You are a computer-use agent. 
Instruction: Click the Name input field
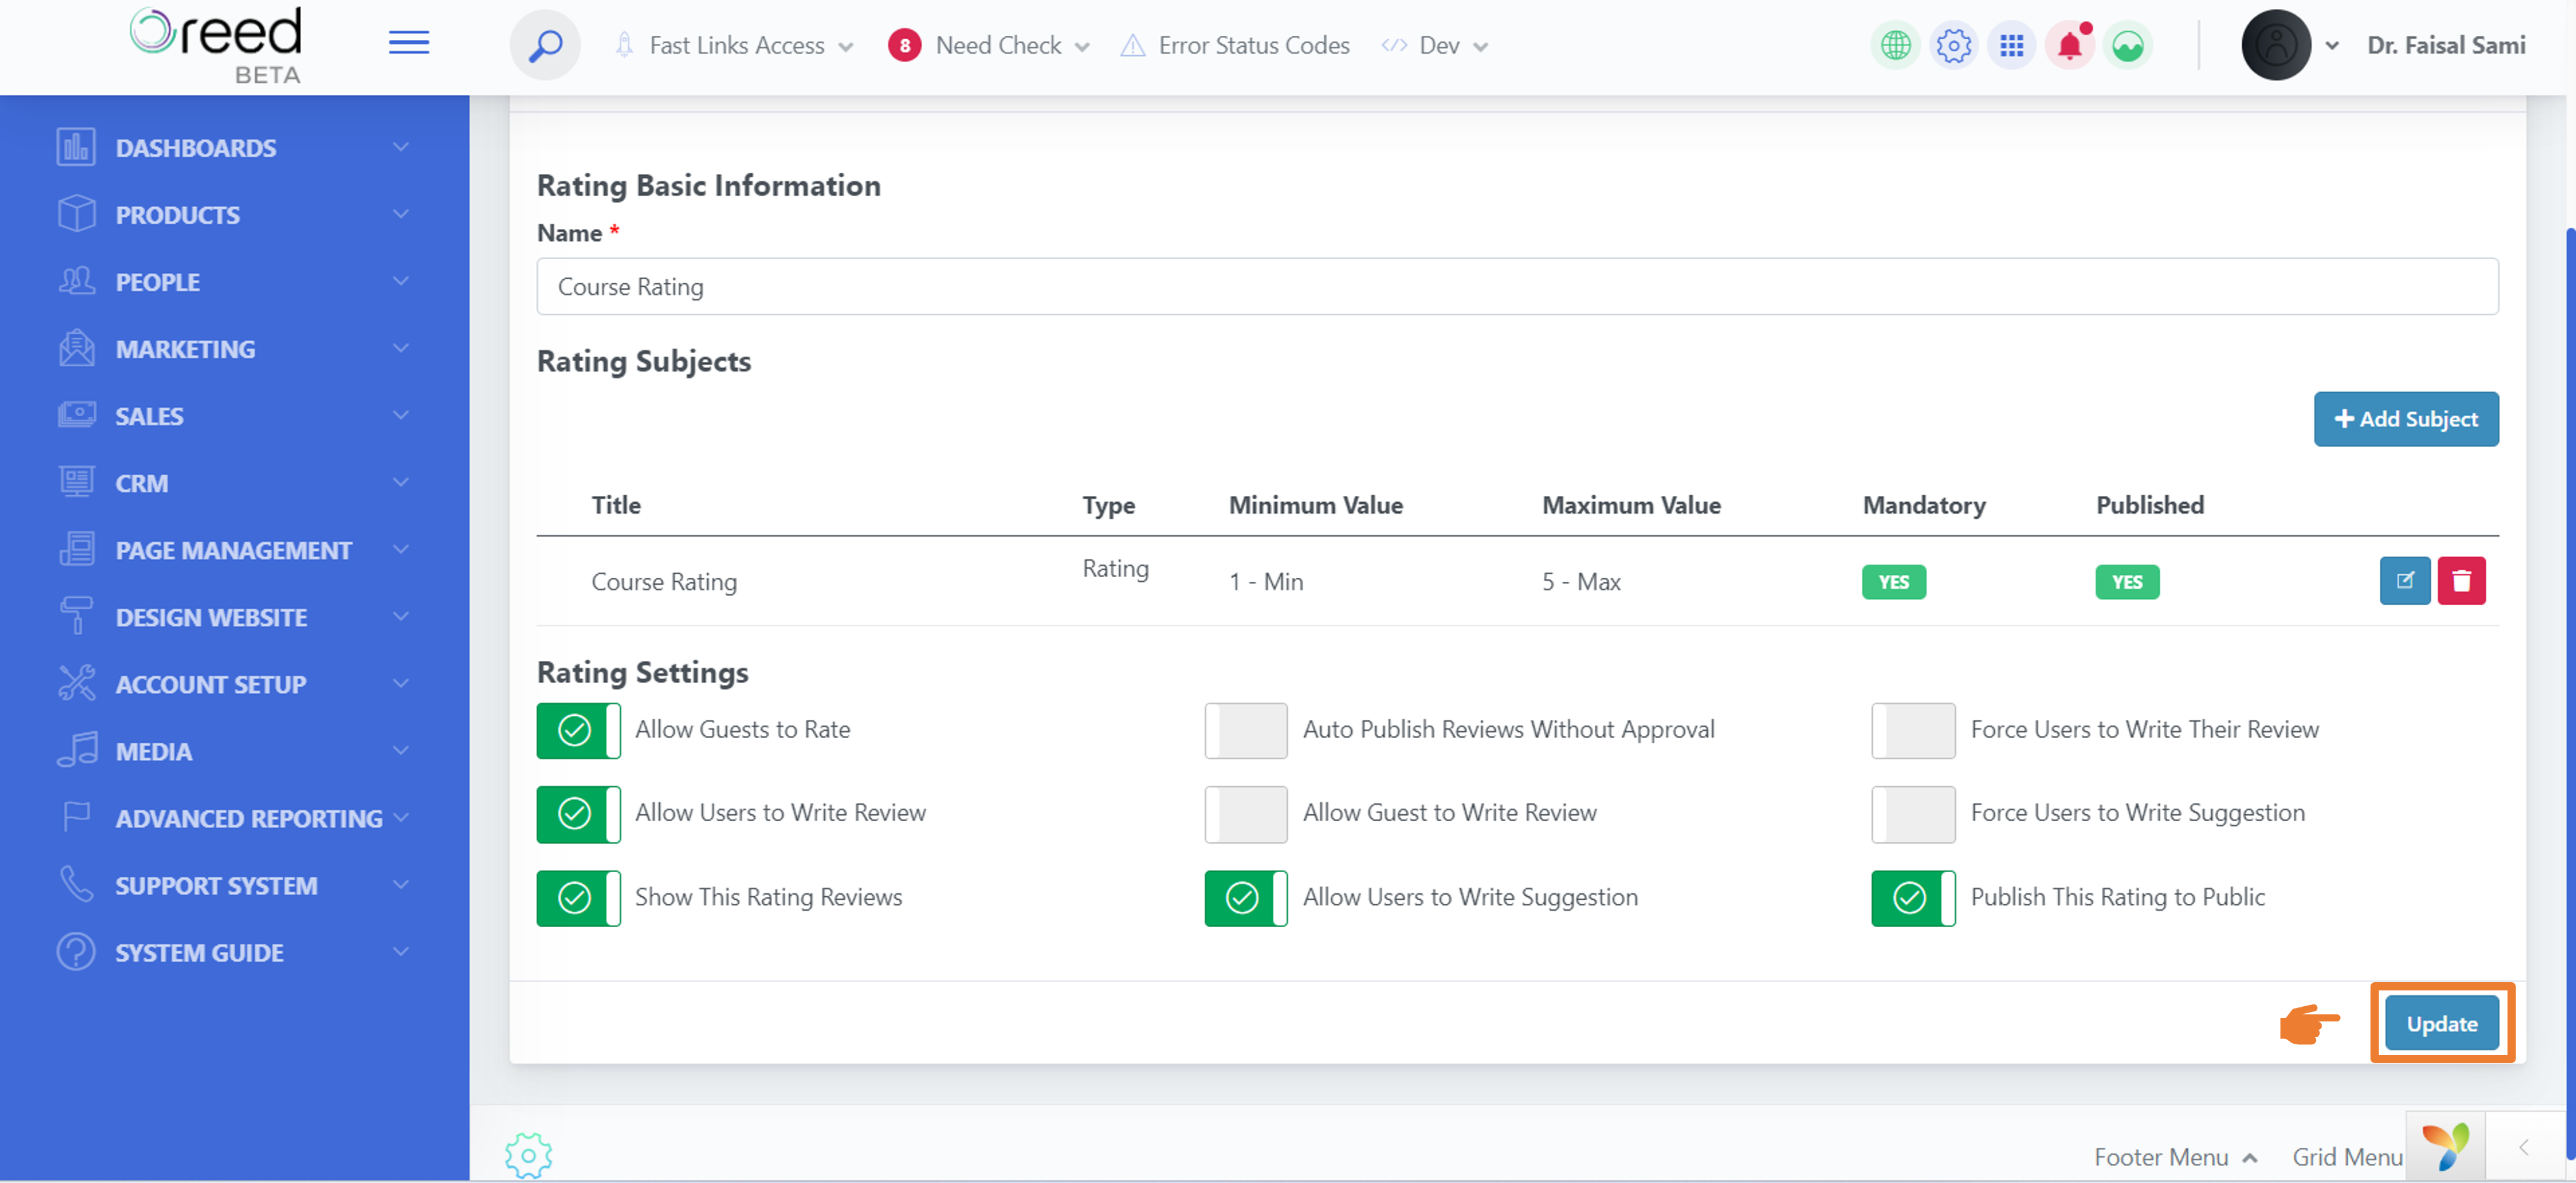click(1517, 287)
